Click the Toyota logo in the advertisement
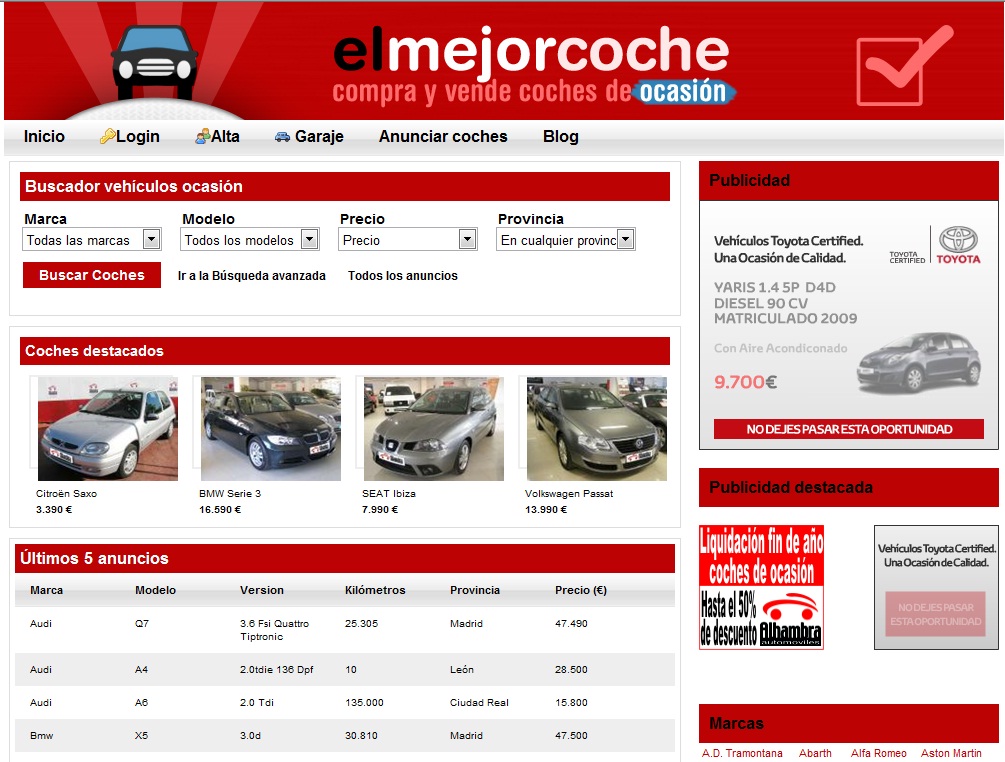The image size is (1005, 762). 958,245
